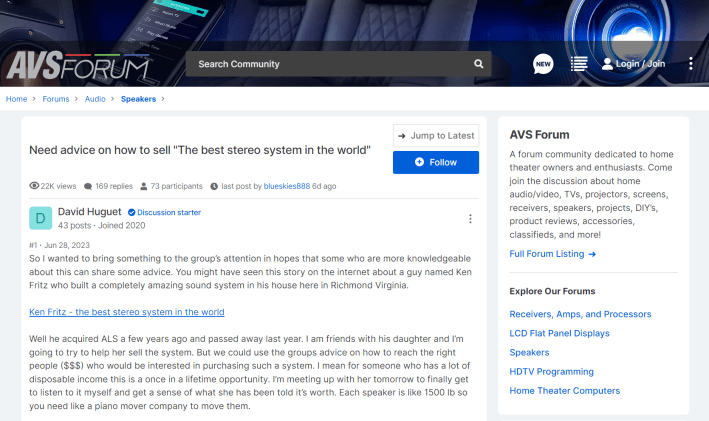
Task: Open Home Theater Computers forum
Action: [x=564, y=391]
